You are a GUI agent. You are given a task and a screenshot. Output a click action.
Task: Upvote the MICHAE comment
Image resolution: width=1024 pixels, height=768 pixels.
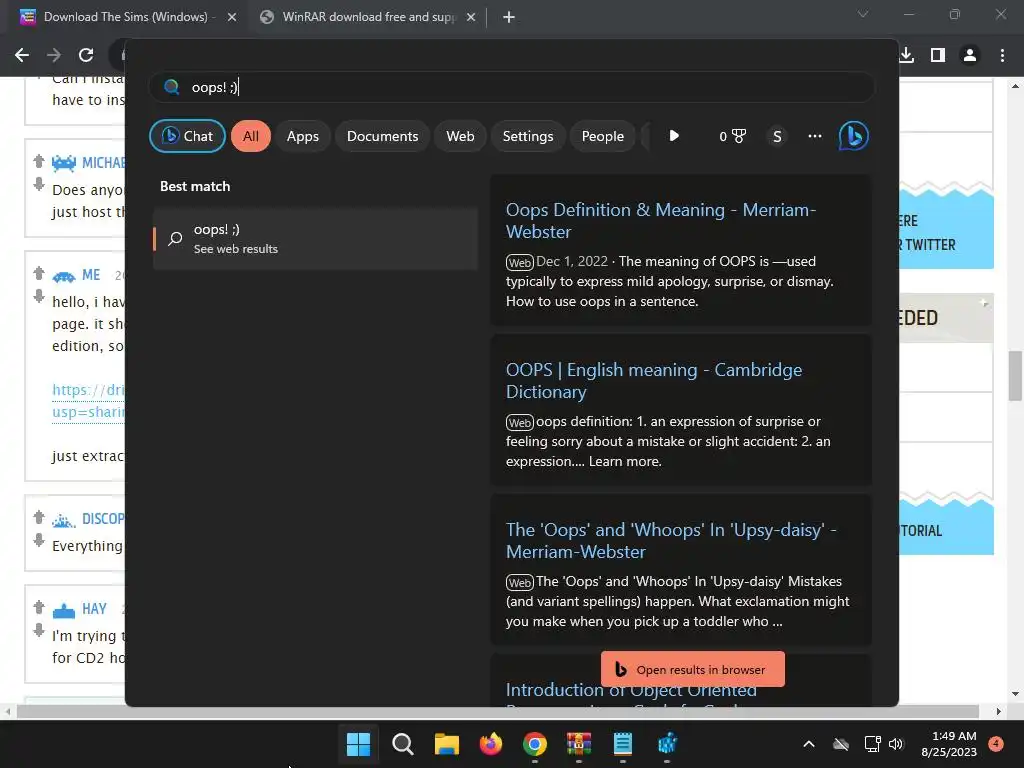[x=39, y=161]
